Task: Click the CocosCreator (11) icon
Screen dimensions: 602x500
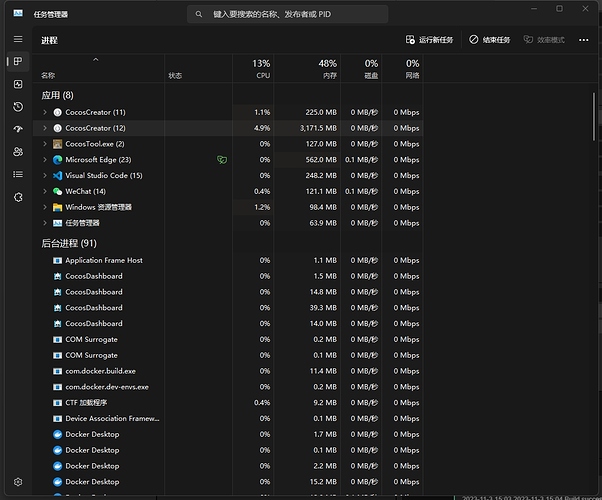Action: coord(58,113)
